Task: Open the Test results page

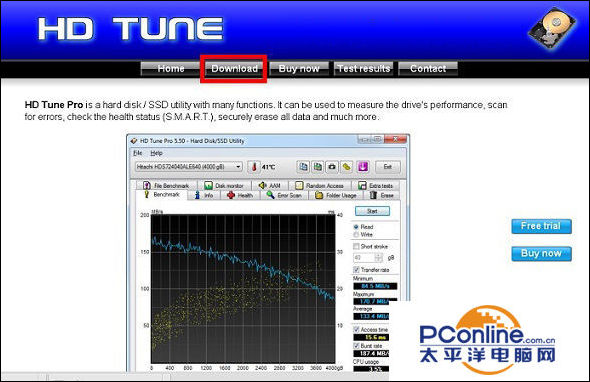Action: [x=363, y=68]
